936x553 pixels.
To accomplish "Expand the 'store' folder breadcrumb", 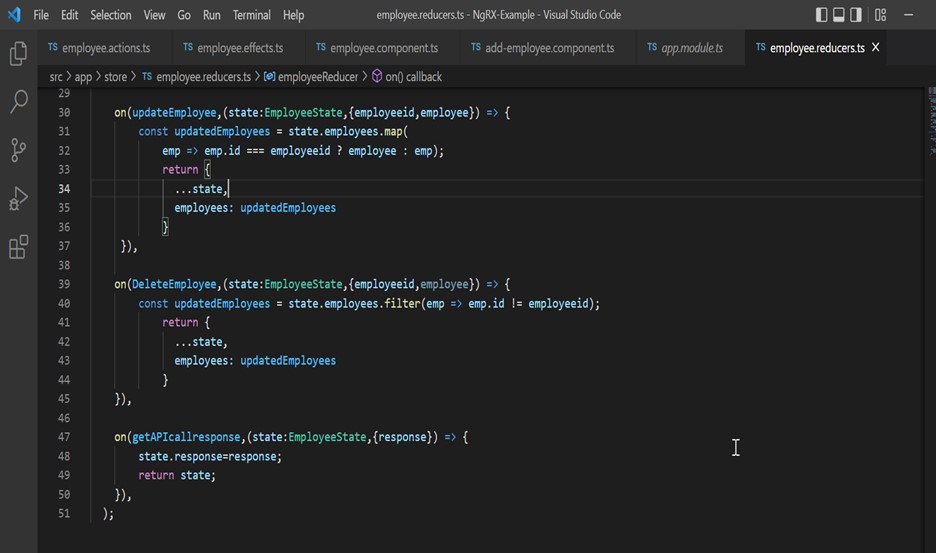I will pyautogui.click(x=115, y=77).
